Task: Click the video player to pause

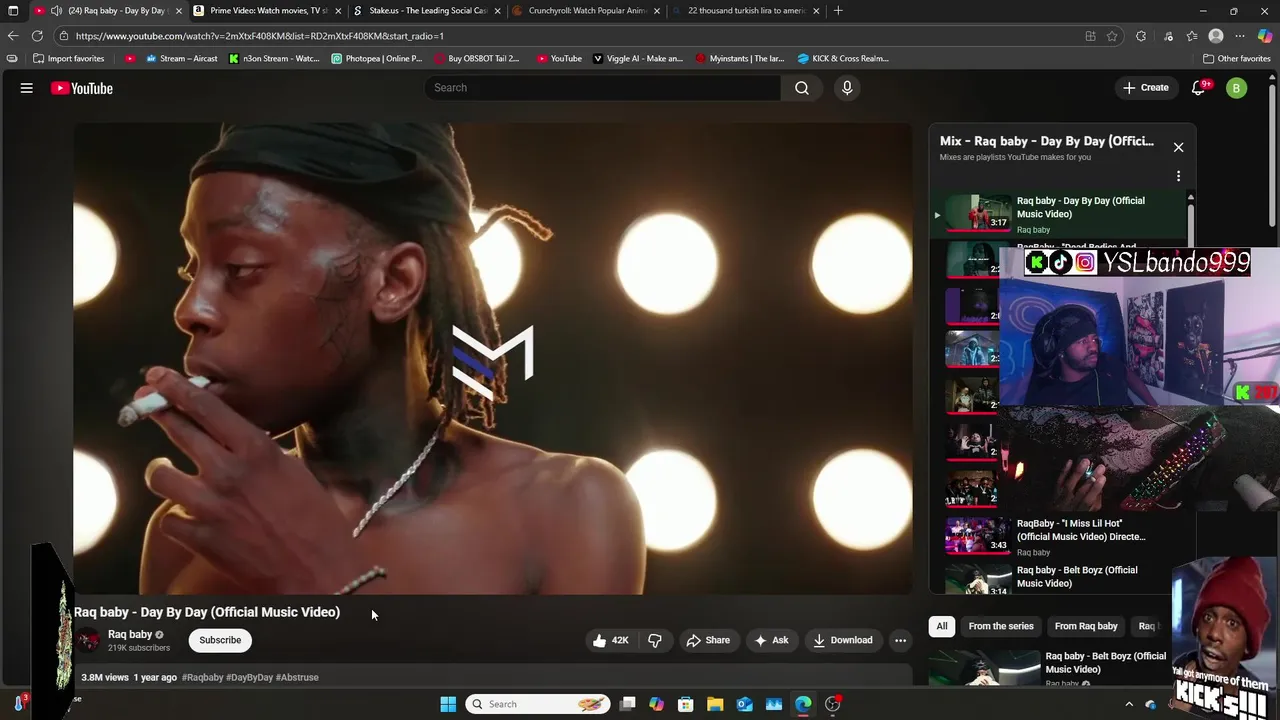Action: pyautogui.click(x=492, y=358)
